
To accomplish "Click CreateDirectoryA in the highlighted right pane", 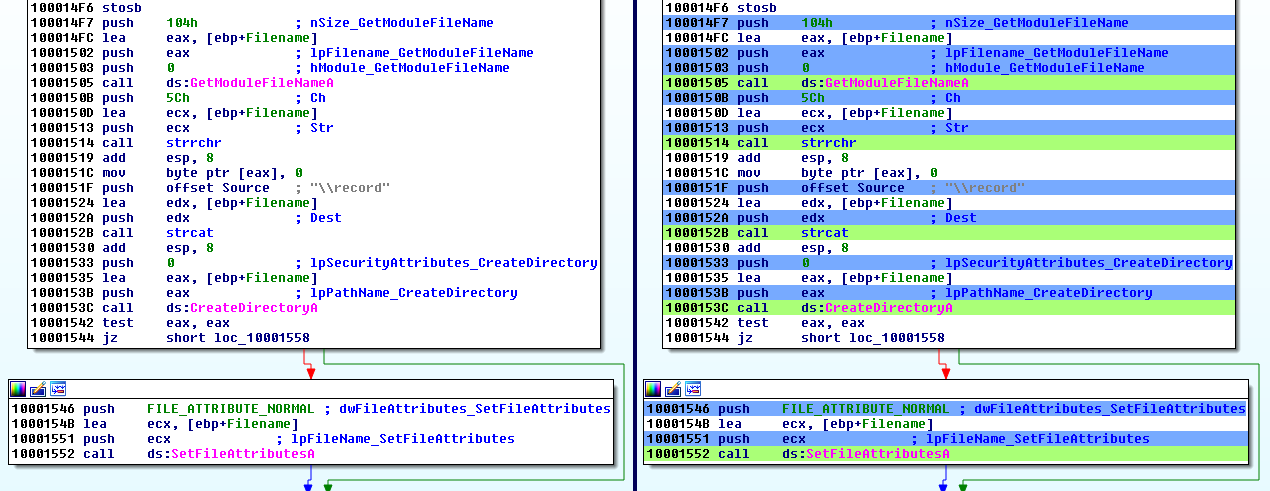I will (889, 308).
